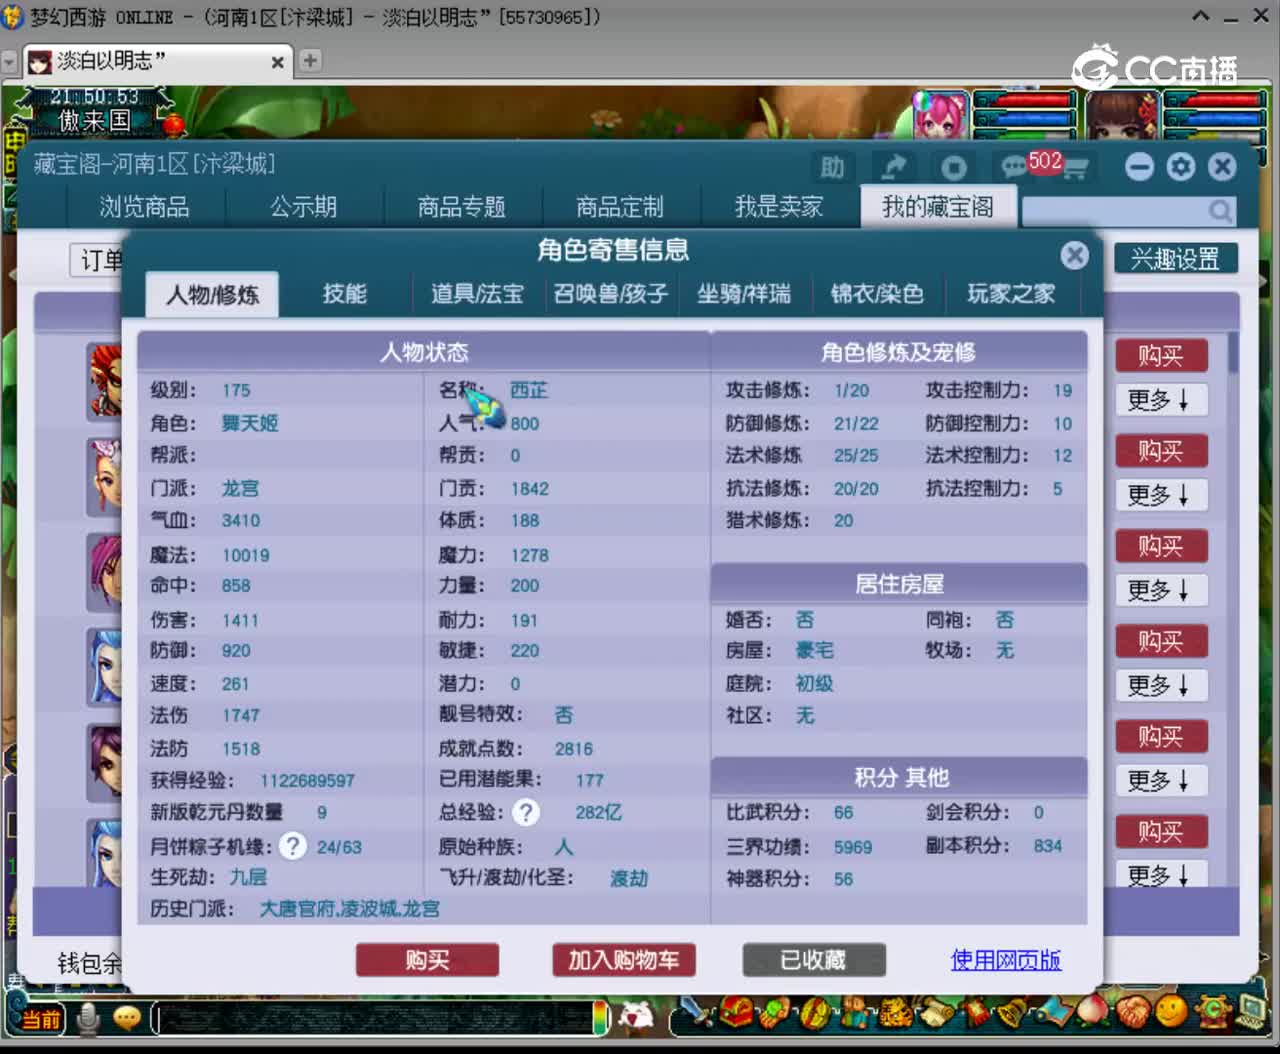
Task: Click the microphone icon in chat bar
Action: coord(89,1018)
